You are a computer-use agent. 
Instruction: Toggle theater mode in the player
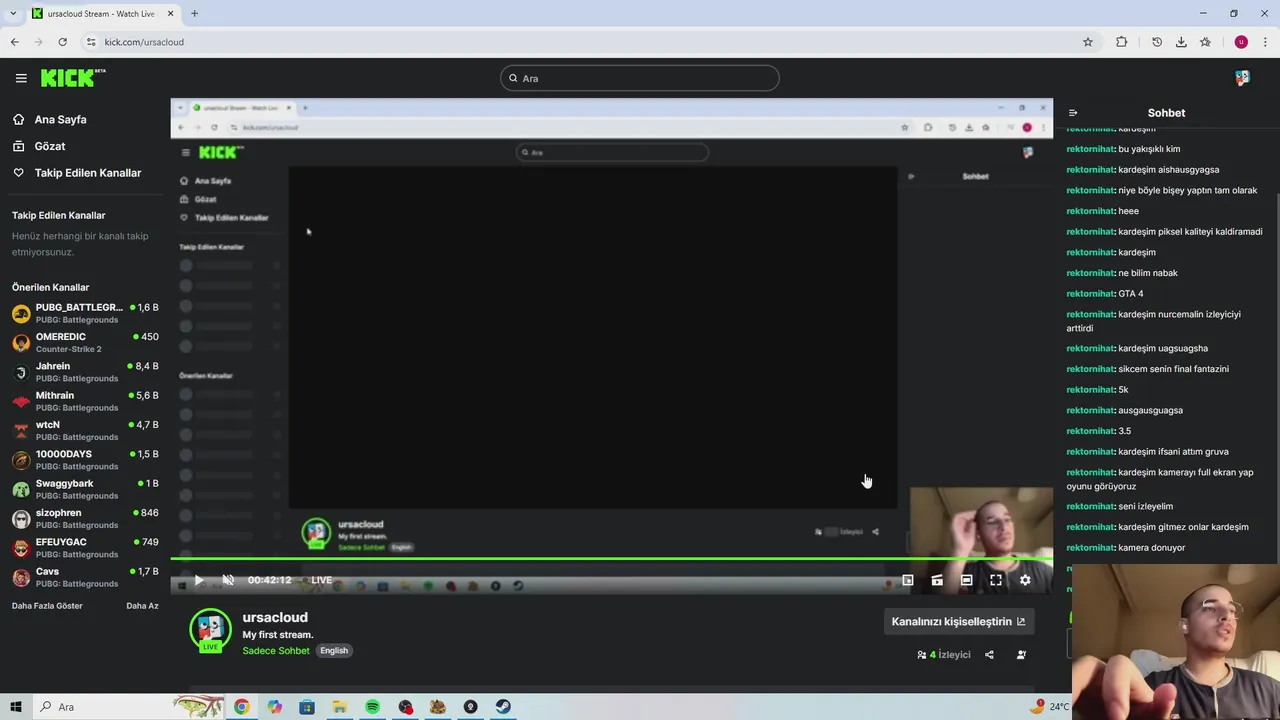966,580
